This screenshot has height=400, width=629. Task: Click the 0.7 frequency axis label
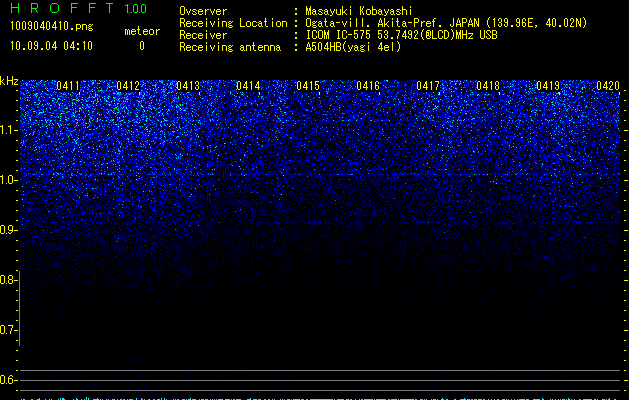click(x=8, y=330)
